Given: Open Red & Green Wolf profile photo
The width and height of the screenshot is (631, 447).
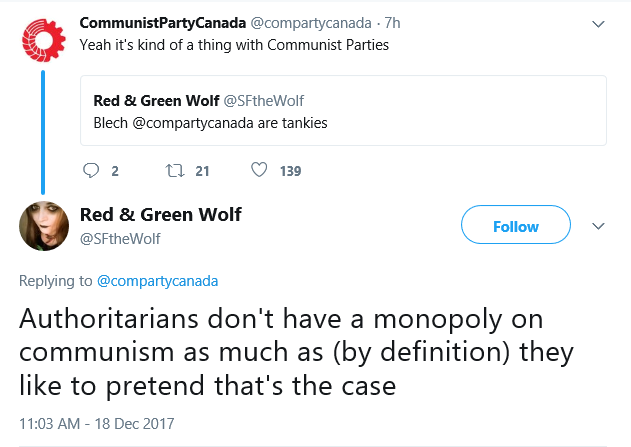Looking at the screenshot, I should (44, 226).
